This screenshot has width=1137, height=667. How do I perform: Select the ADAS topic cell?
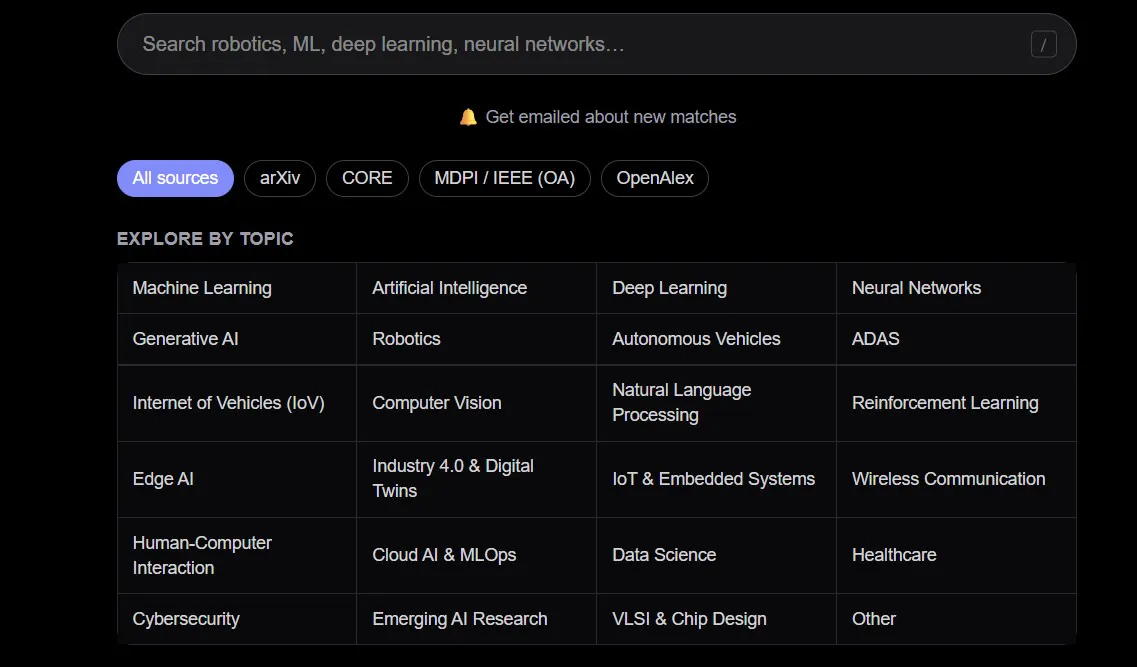[956, 339]
